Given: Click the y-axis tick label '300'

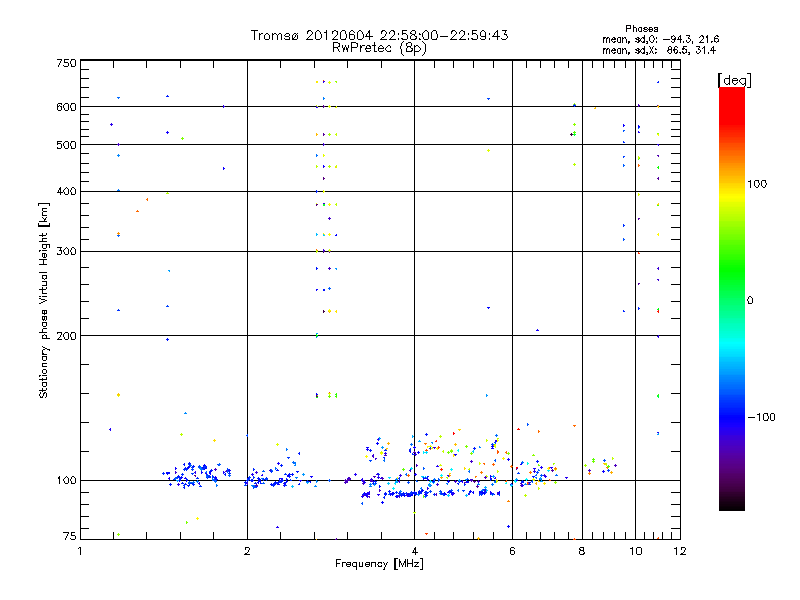Looking at the screenshot, I should tap(67, 252).
